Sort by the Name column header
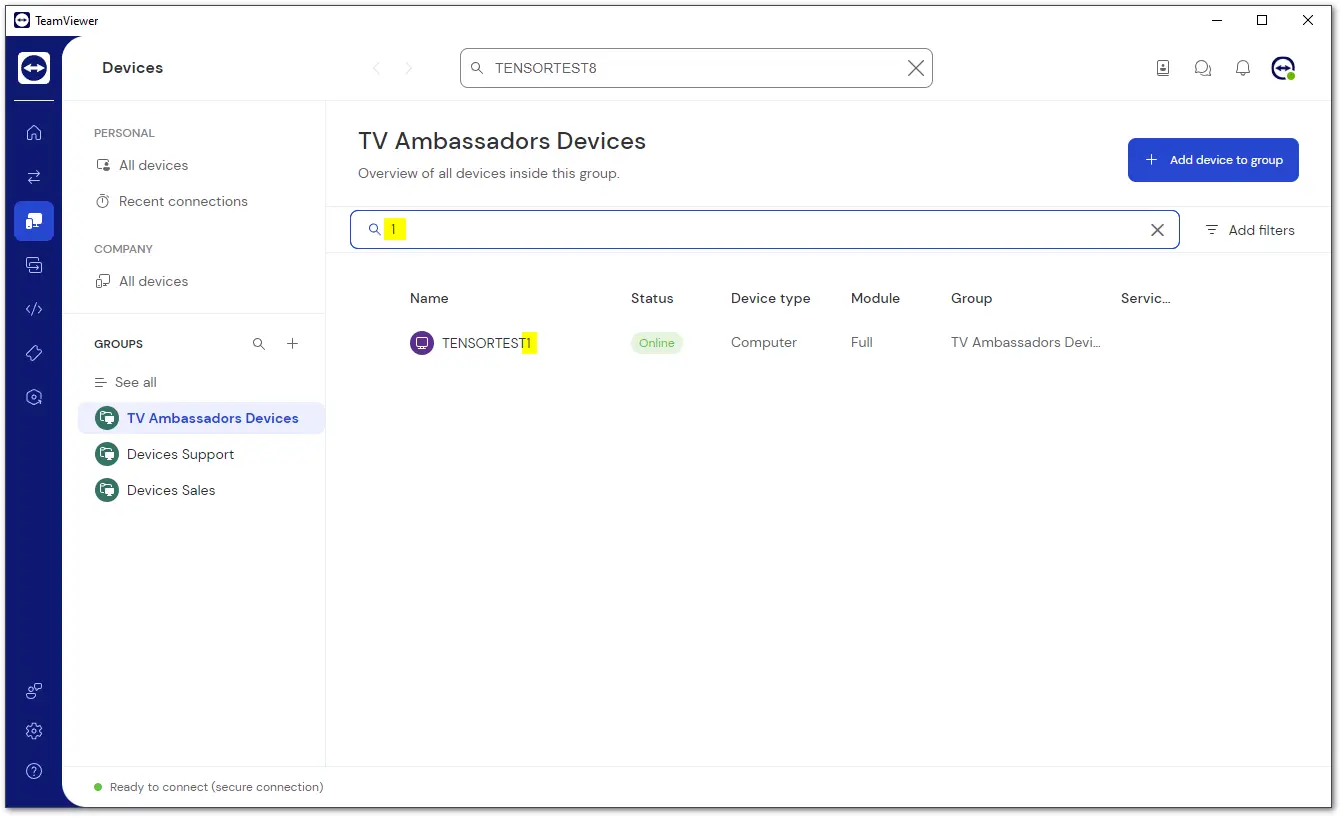This screenshot has width=1341, height=817. [x=429, y=298]
